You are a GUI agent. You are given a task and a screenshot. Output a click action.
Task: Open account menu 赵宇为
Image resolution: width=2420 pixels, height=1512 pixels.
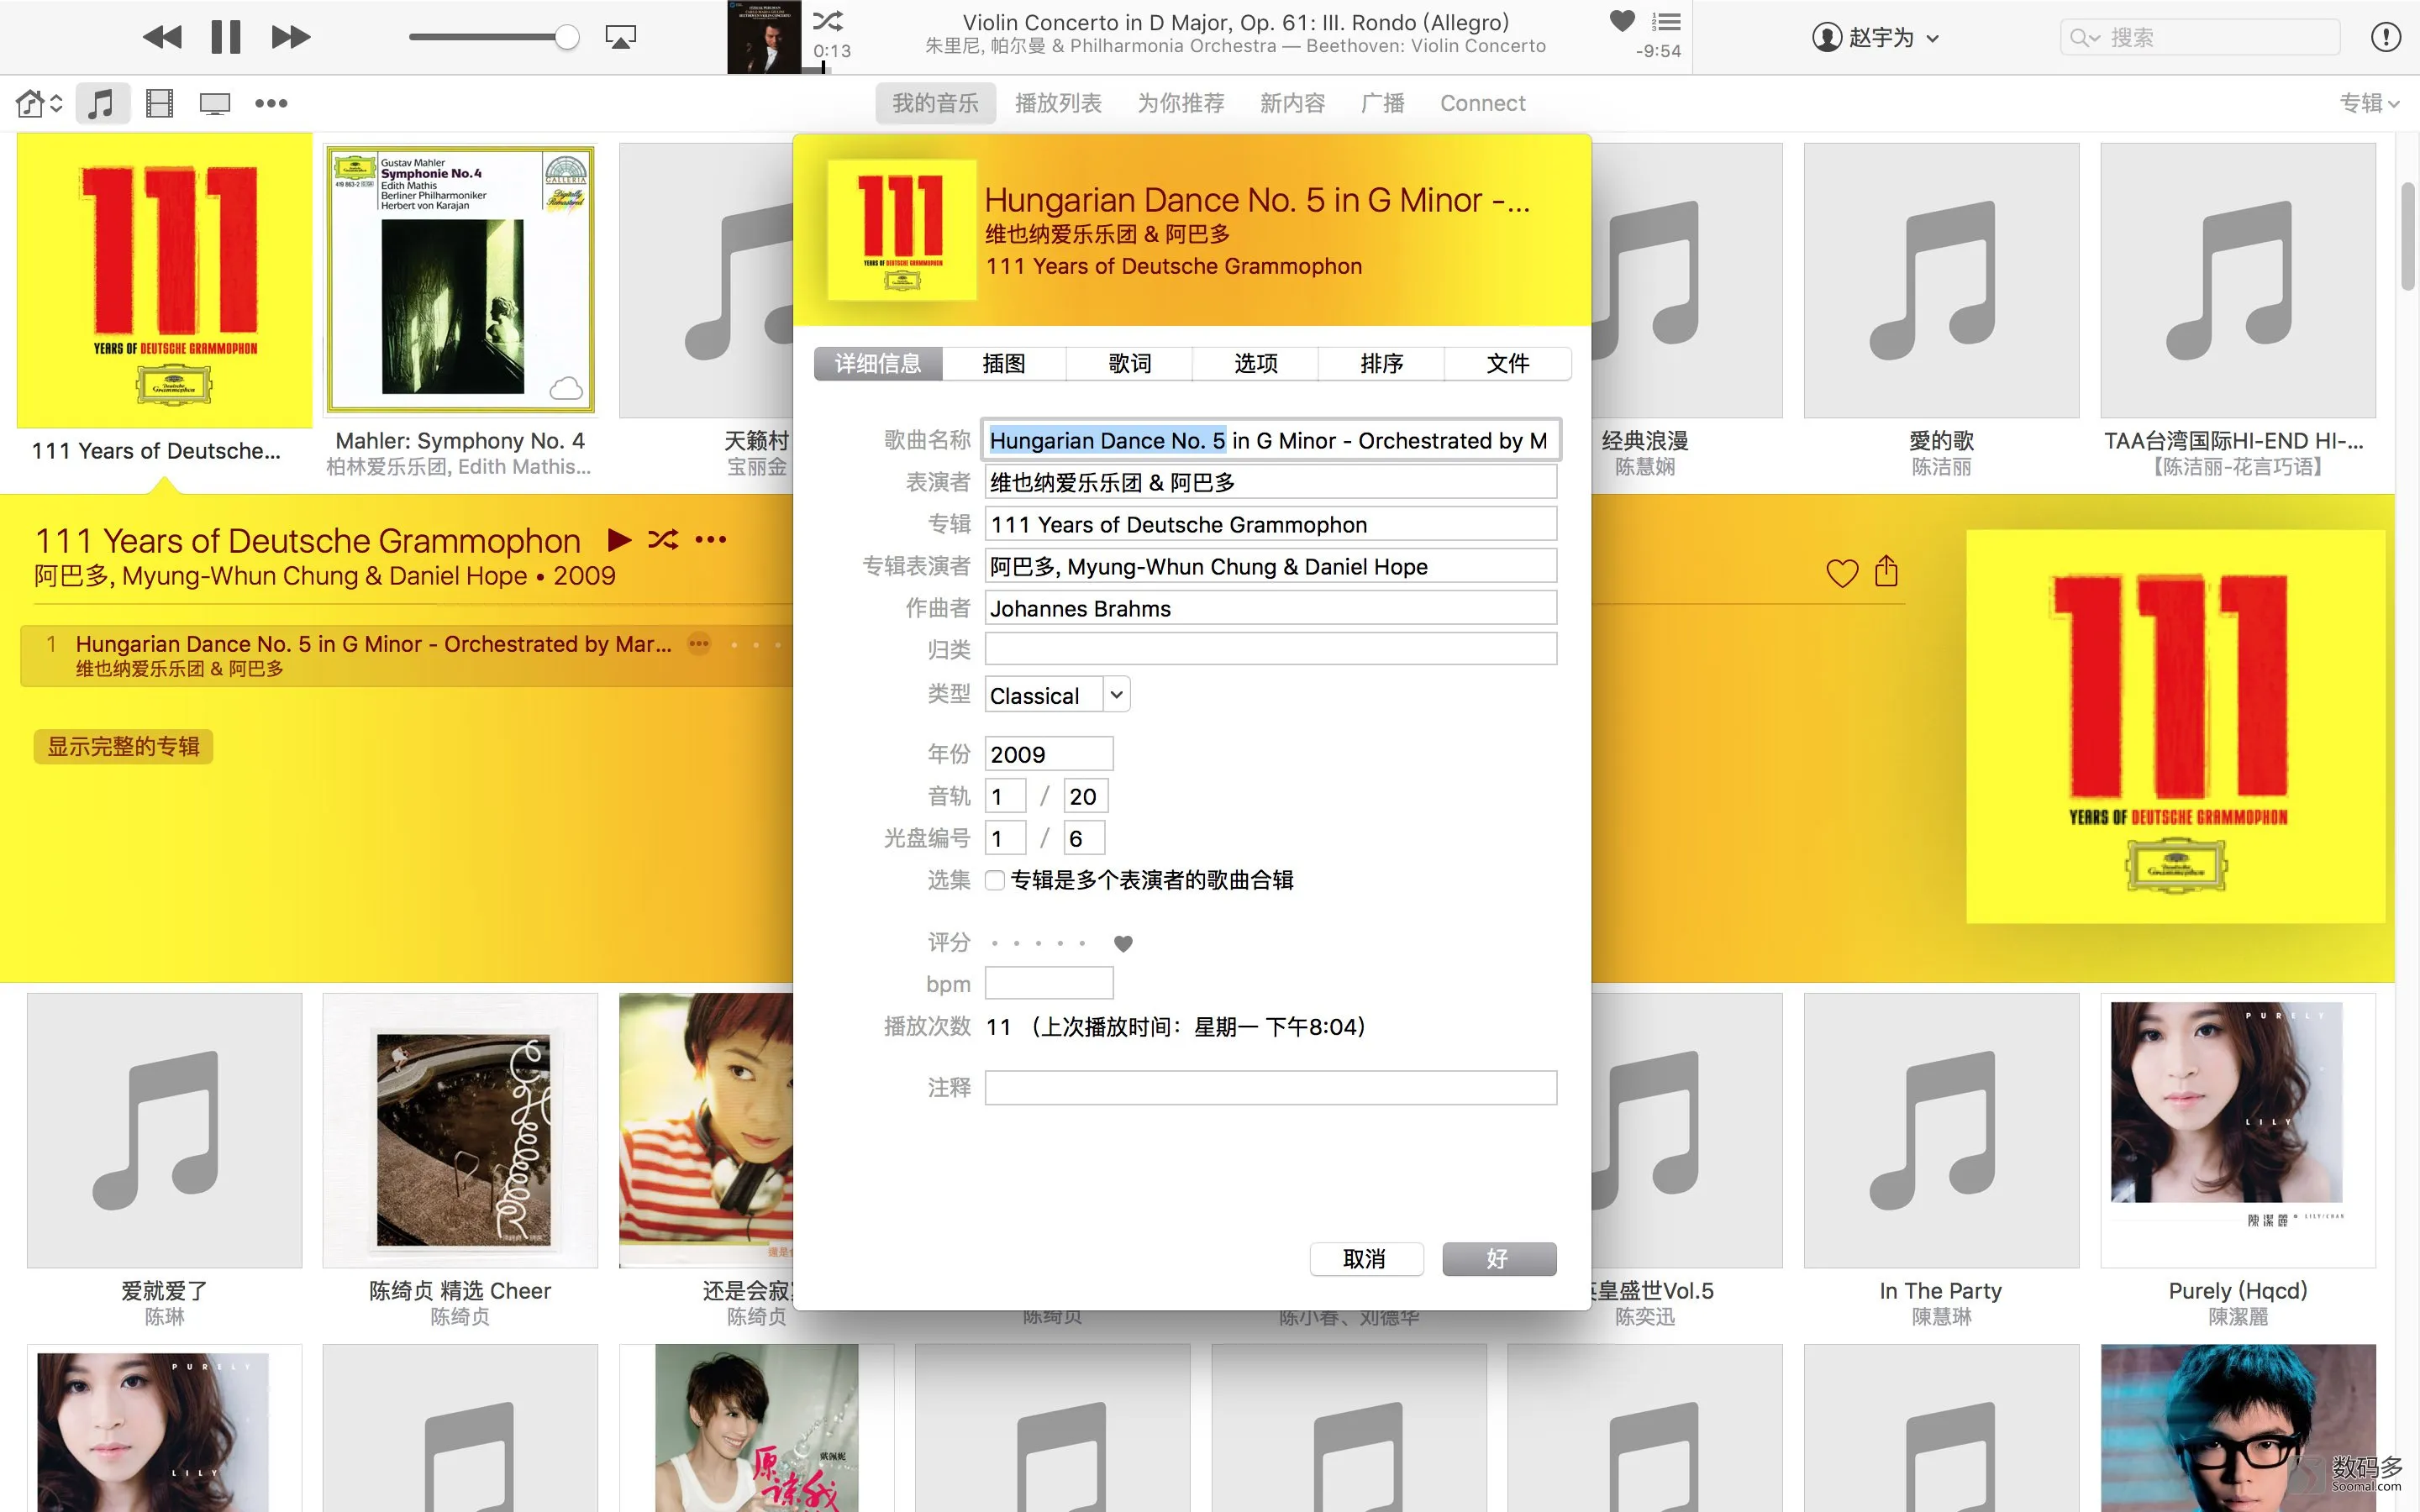click(x=1876, y=38)
